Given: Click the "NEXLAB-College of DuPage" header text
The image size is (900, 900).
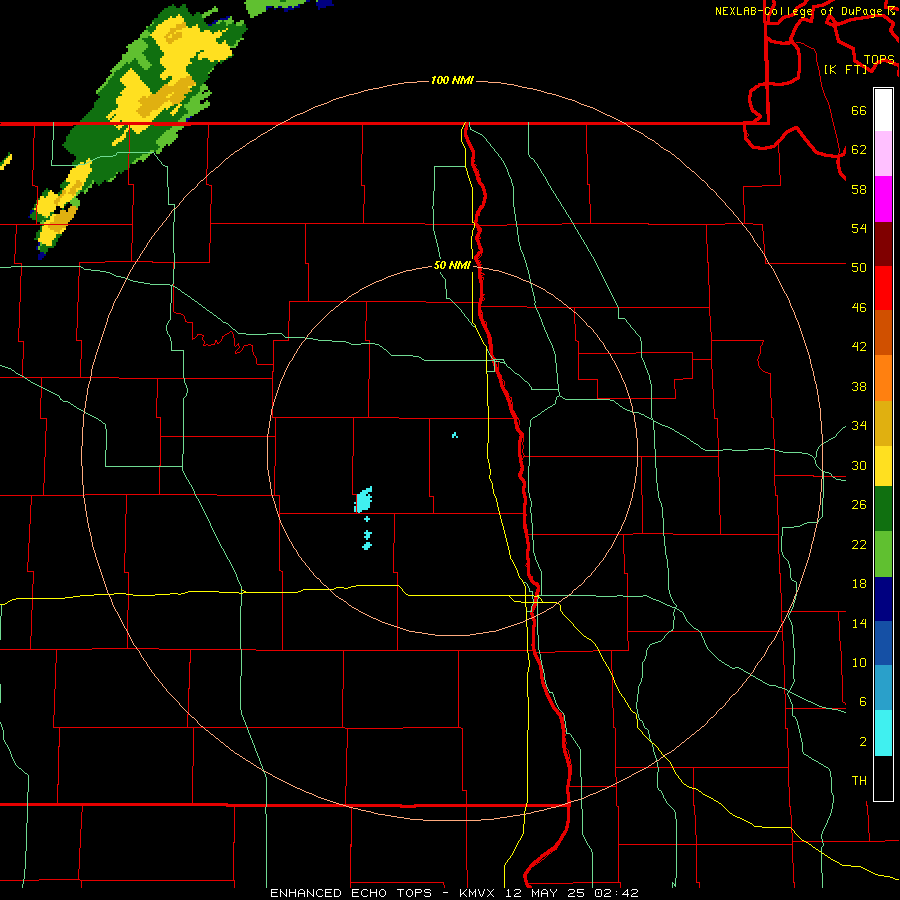Looking at the screenshot, I should (x=798, y=11).
